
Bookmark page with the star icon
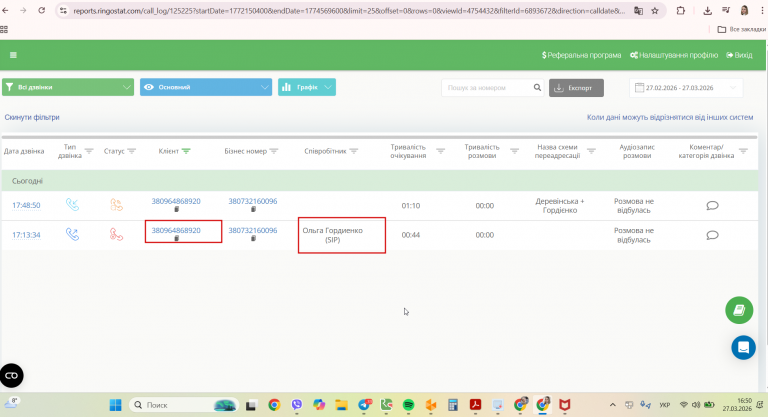[x=655, y=10]
